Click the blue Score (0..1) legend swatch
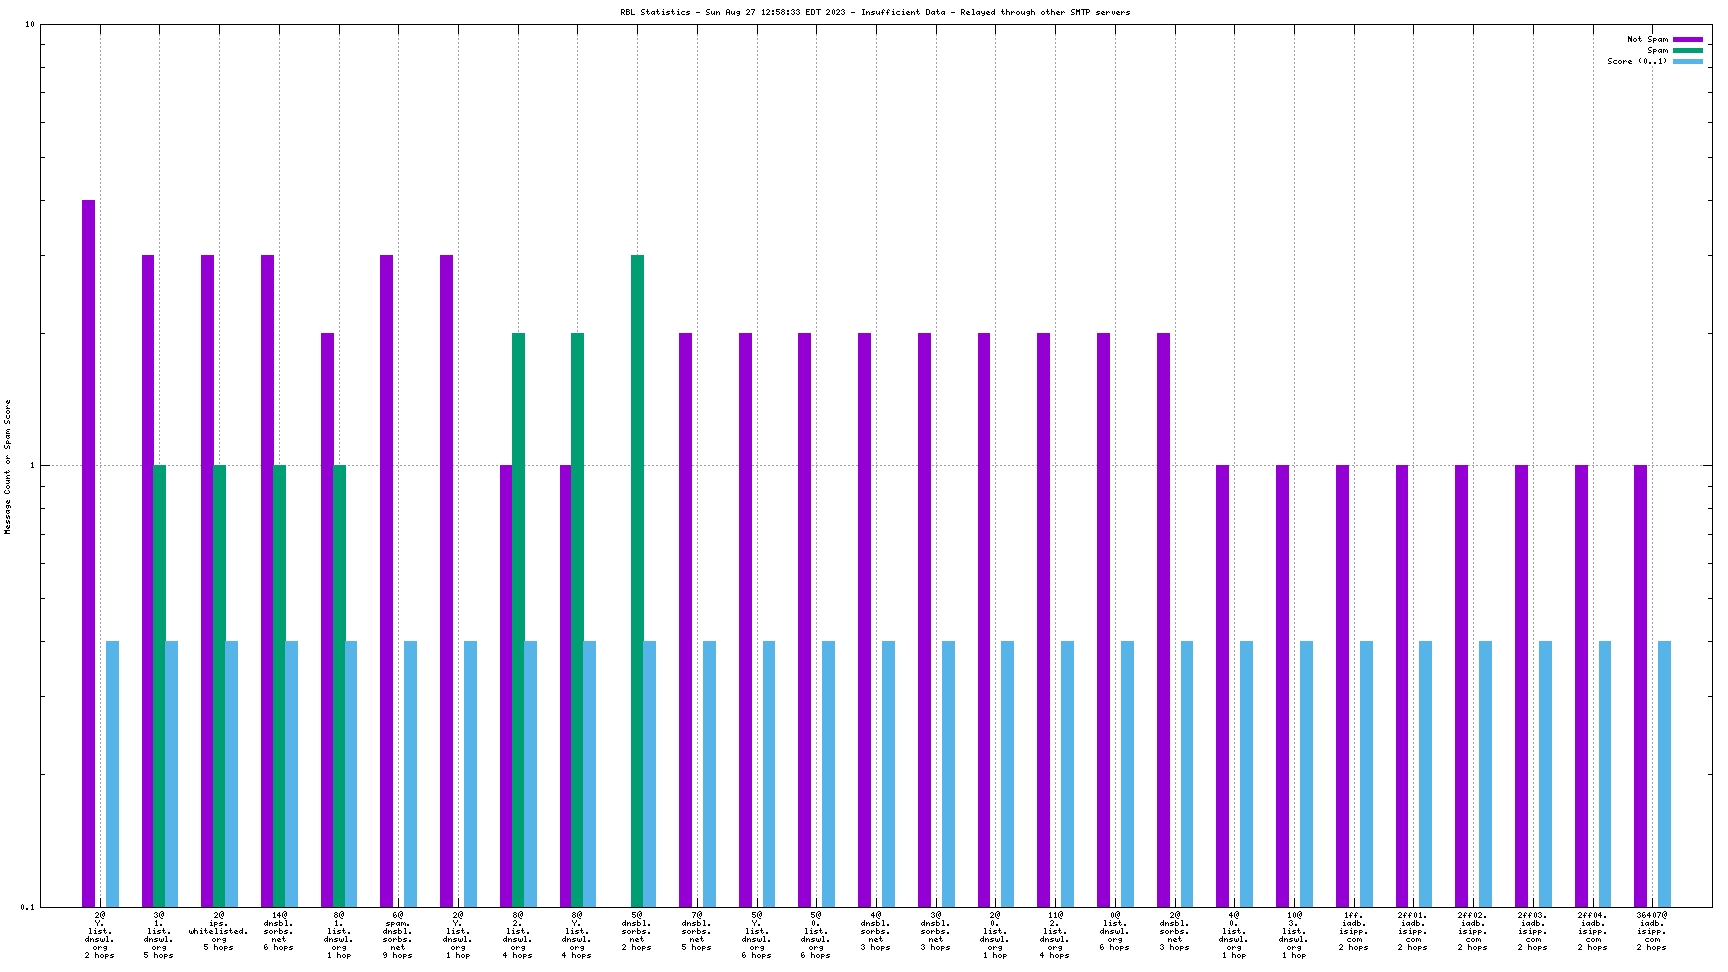Image resolution: width=1728 pixels, height=972 pixels. coord(1688,61)
